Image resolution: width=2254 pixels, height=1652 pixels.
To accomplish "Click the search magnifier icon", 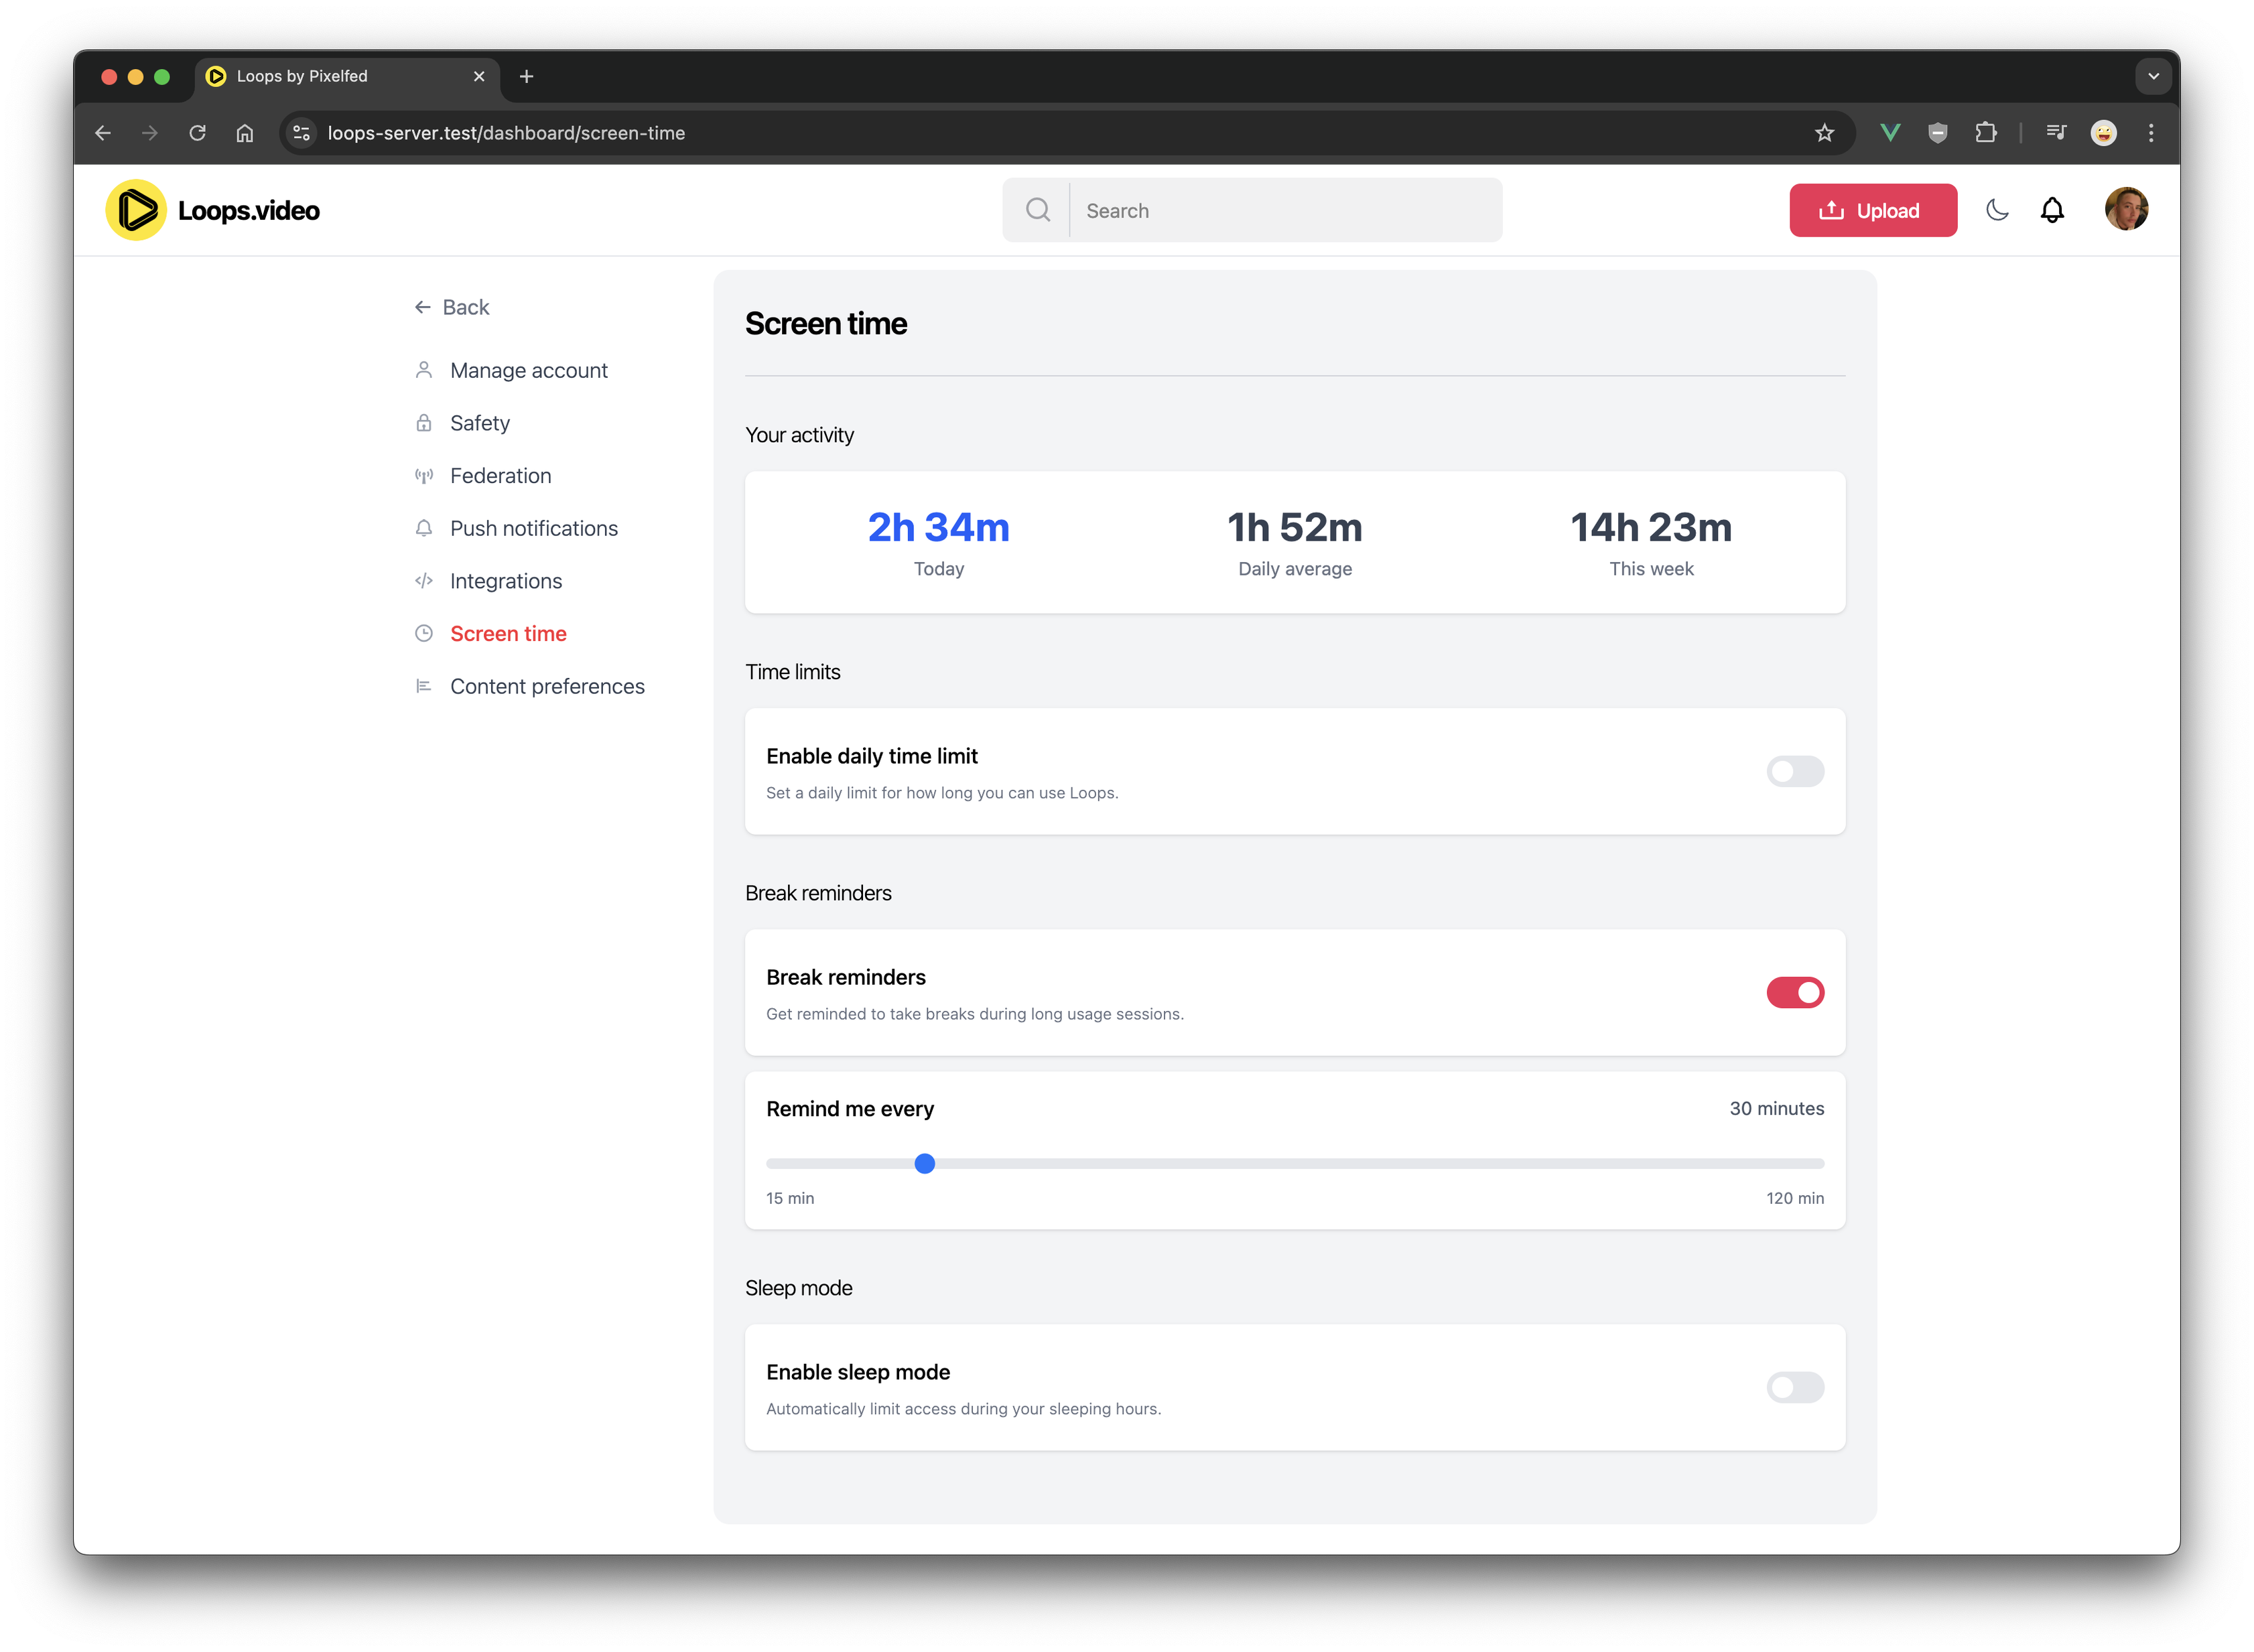I will [x=1038, y=210].
